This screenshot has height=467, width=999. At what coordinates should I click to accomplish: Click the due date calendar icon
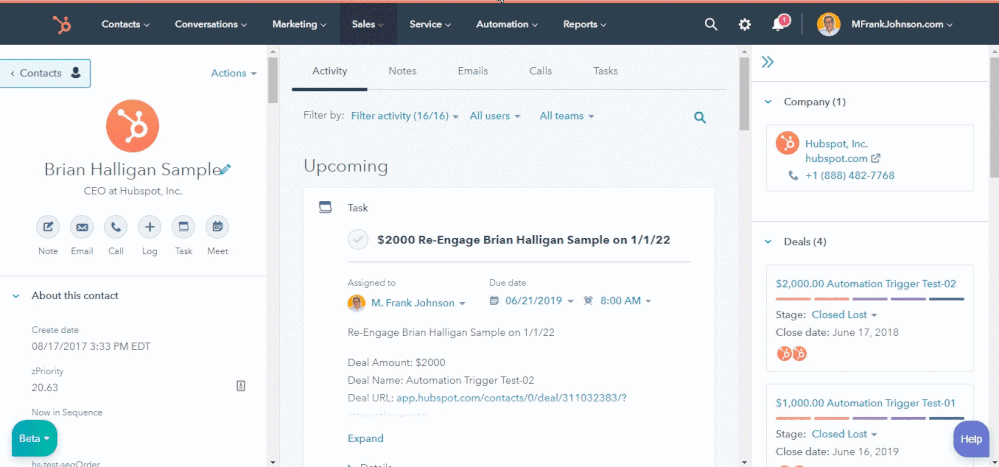point(494,301)
